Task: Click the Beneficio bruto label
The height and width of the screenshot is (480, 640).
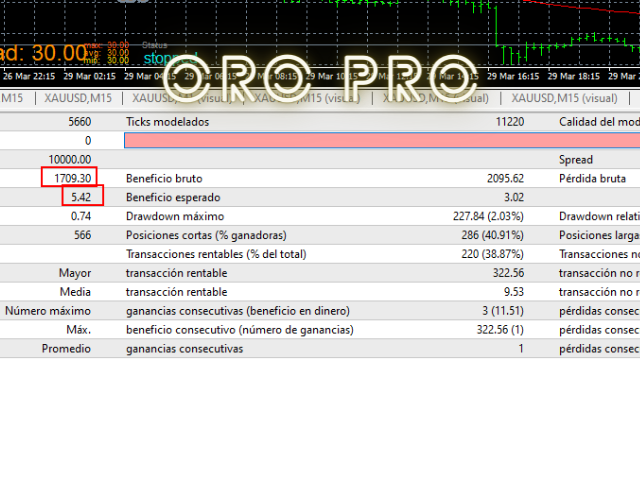Action: 164,178
